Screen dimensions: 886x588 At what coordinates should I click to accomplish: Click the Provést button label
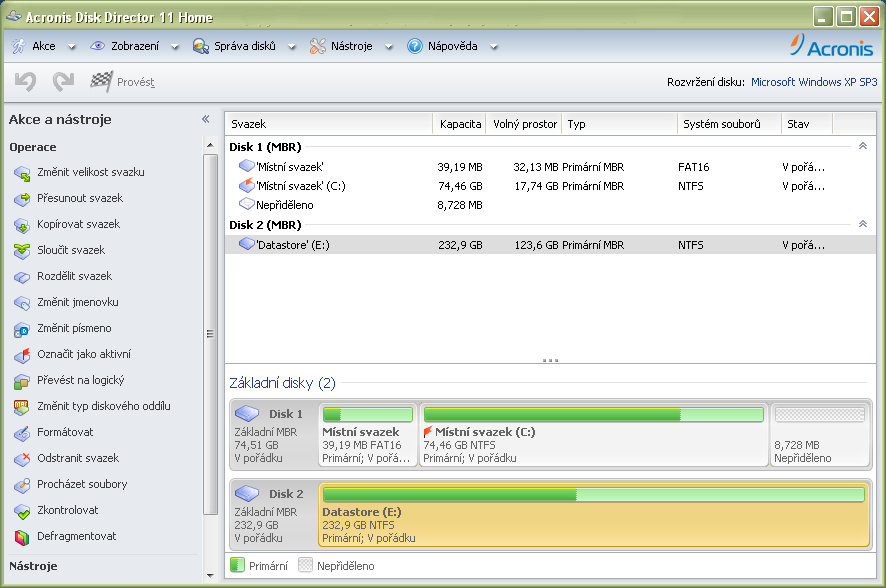point(136,82)
